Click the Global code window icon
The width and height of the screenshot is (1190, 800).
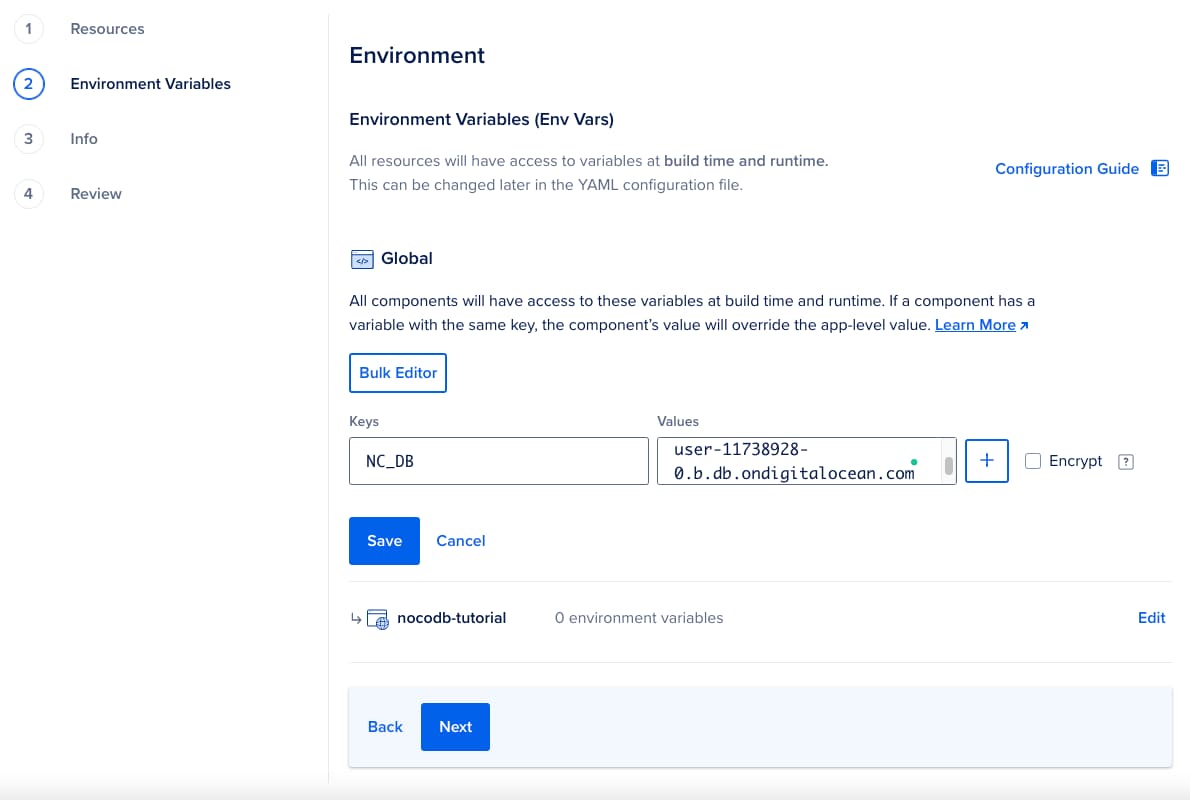362,260
